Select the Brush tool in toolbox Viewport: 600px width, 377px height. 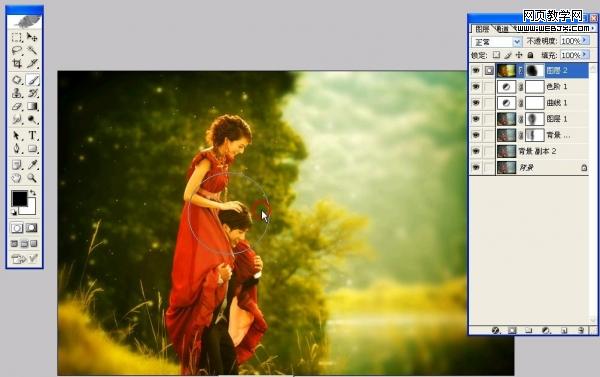(x=33, y=80)
